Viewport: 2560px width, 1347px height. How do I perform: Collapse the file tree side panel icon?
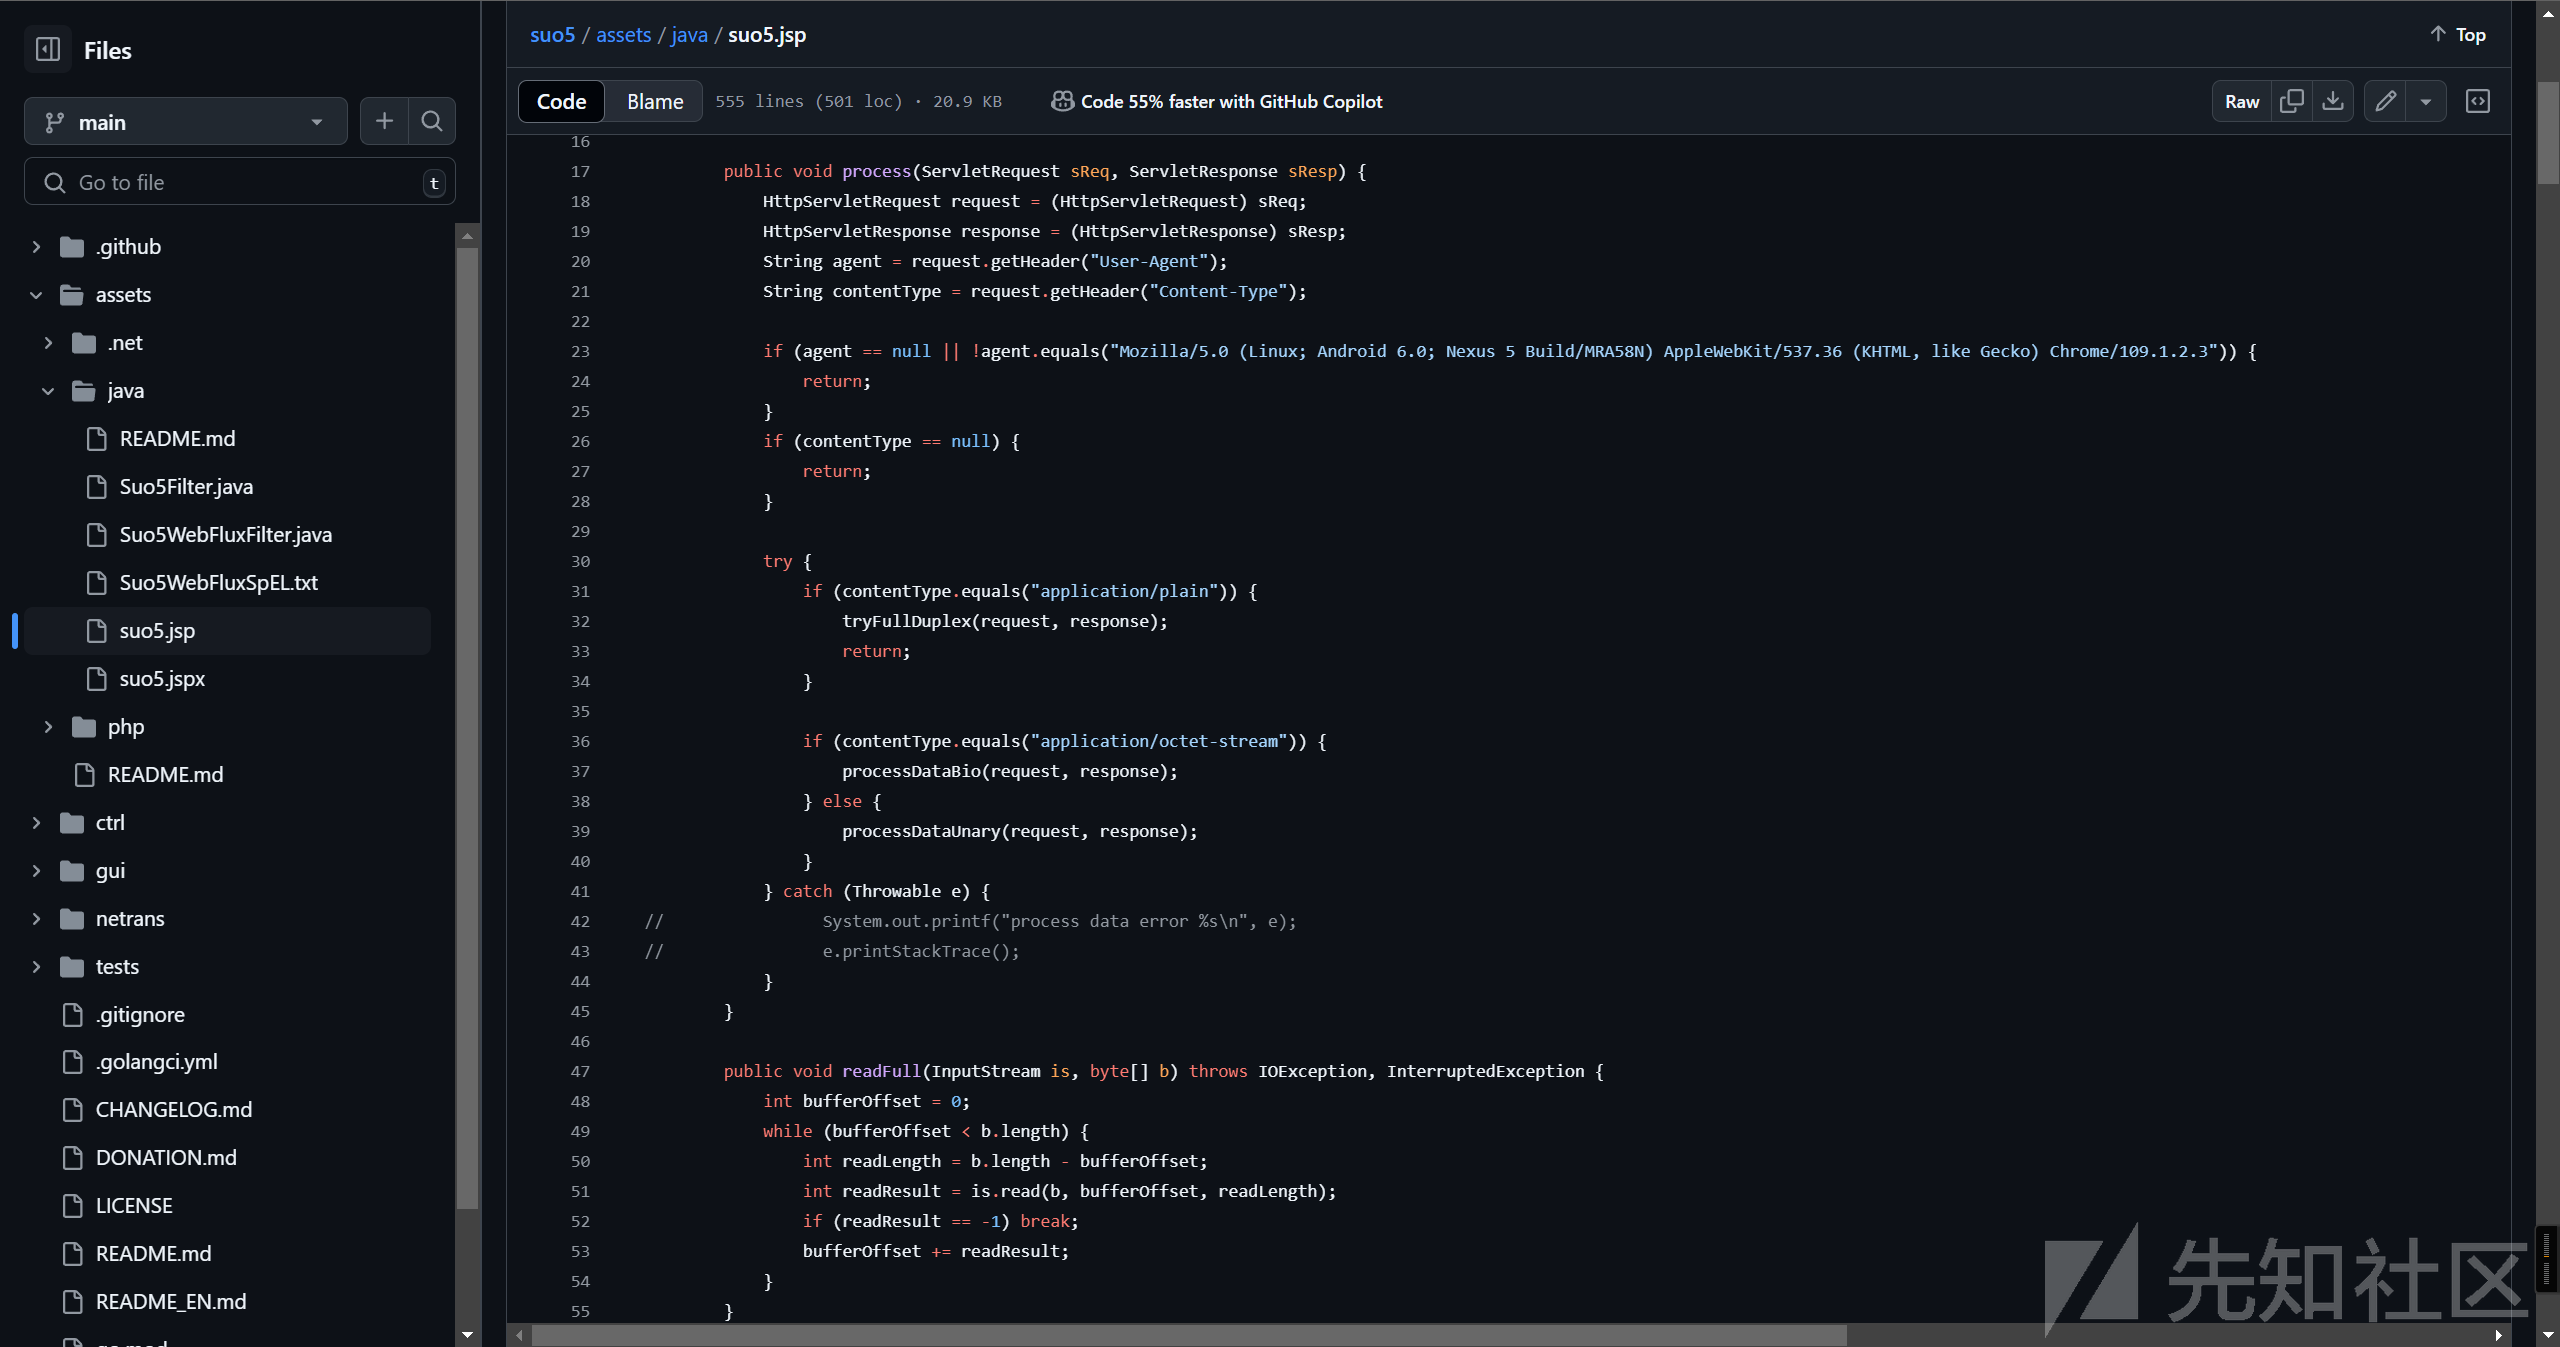[48, 49]
